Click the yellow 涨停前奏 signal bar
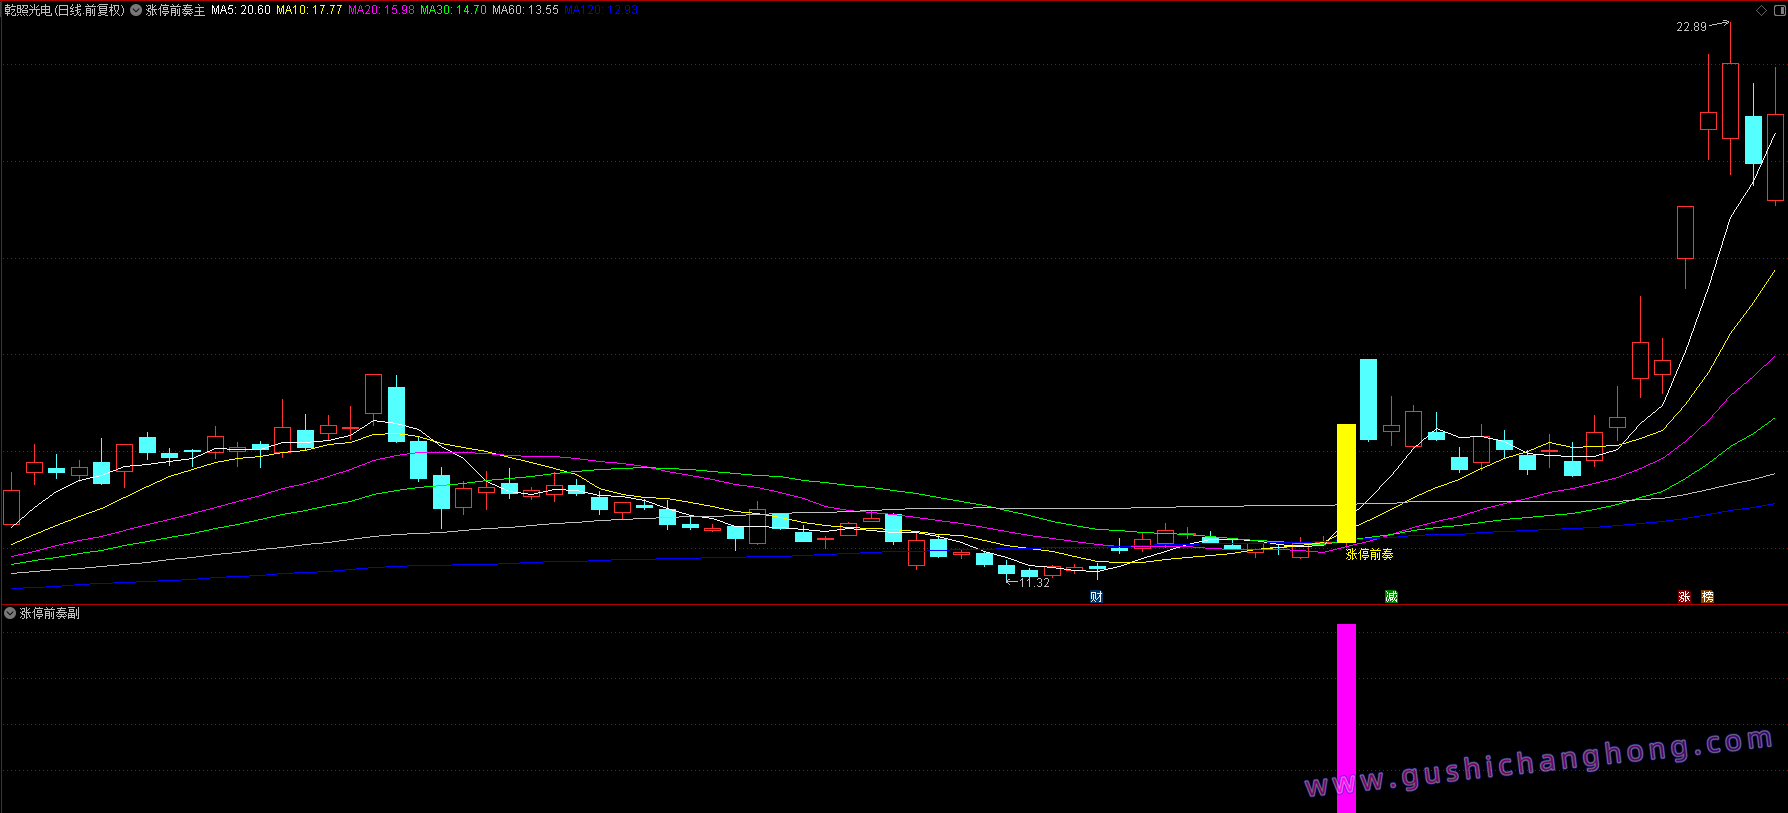 point(1346,484)
